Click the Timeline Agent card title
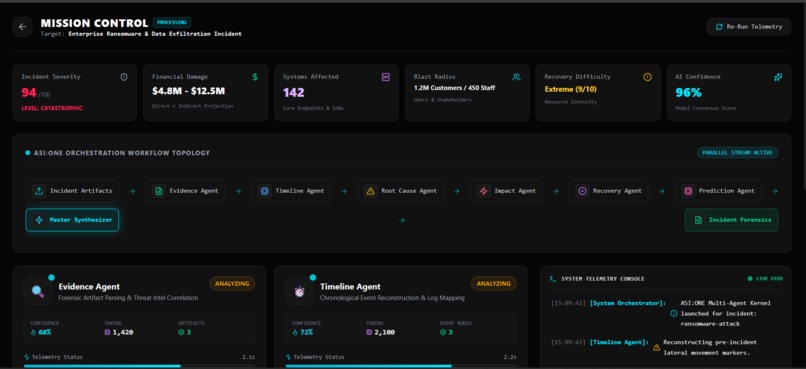This screenshot has height=369, width=806. click(x=351, y=287)
